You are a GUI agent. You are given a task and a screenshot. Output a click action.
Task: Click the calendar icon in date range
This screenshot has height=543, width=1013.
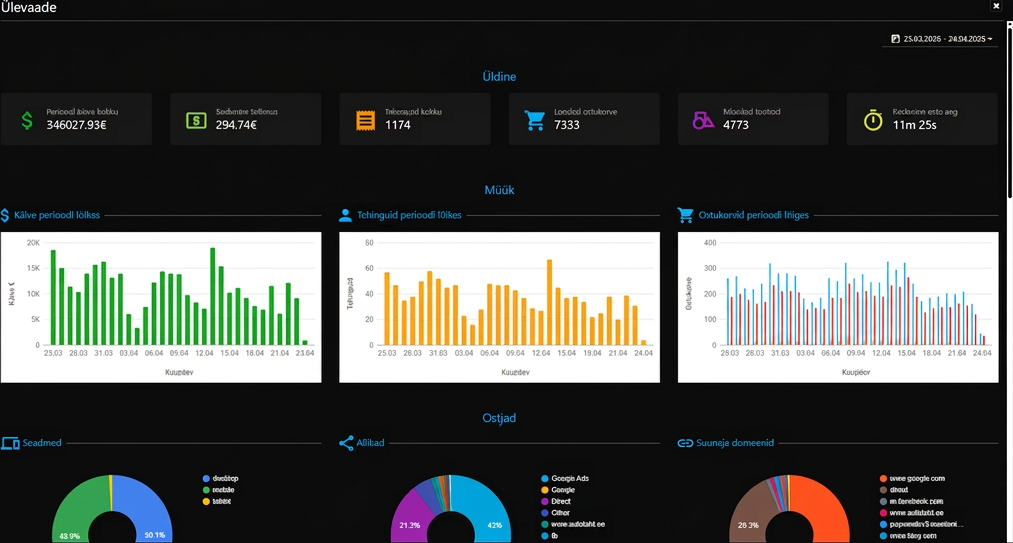[x=895, y=39]
